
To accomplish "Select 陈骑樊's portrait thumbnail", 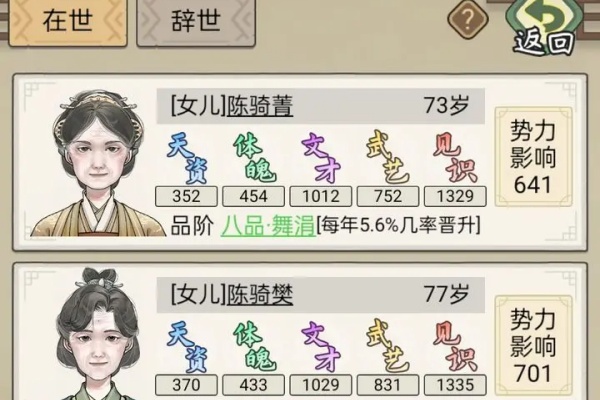I will pyautogui.click(x=98, y=334).
